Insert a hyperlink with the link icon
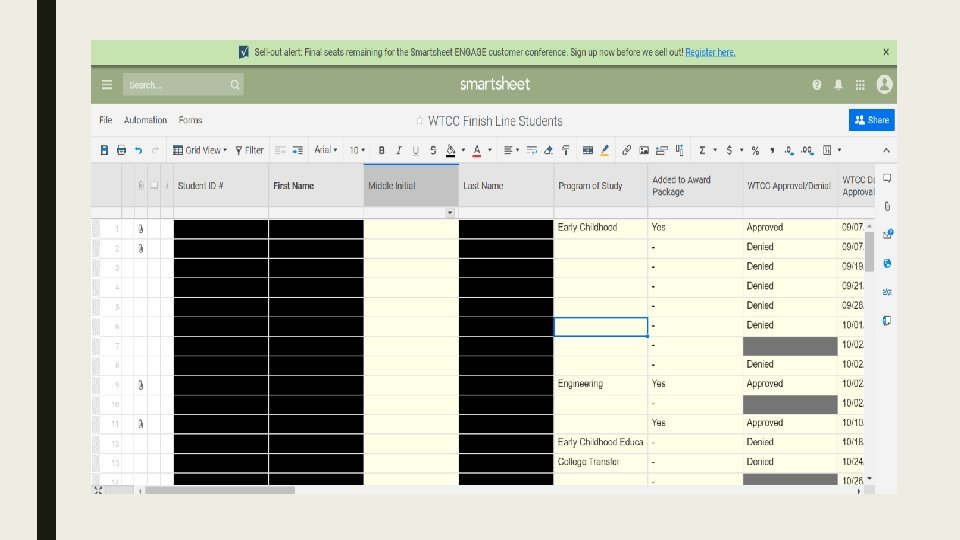960x540 pixels. (626, 150)
